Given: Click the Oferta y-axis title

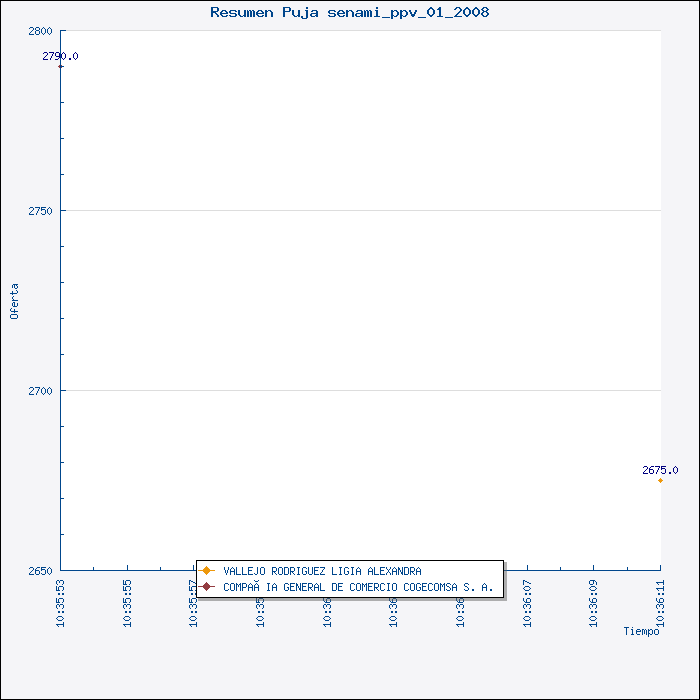Looking at the screenshot, I should pos(14,301).
